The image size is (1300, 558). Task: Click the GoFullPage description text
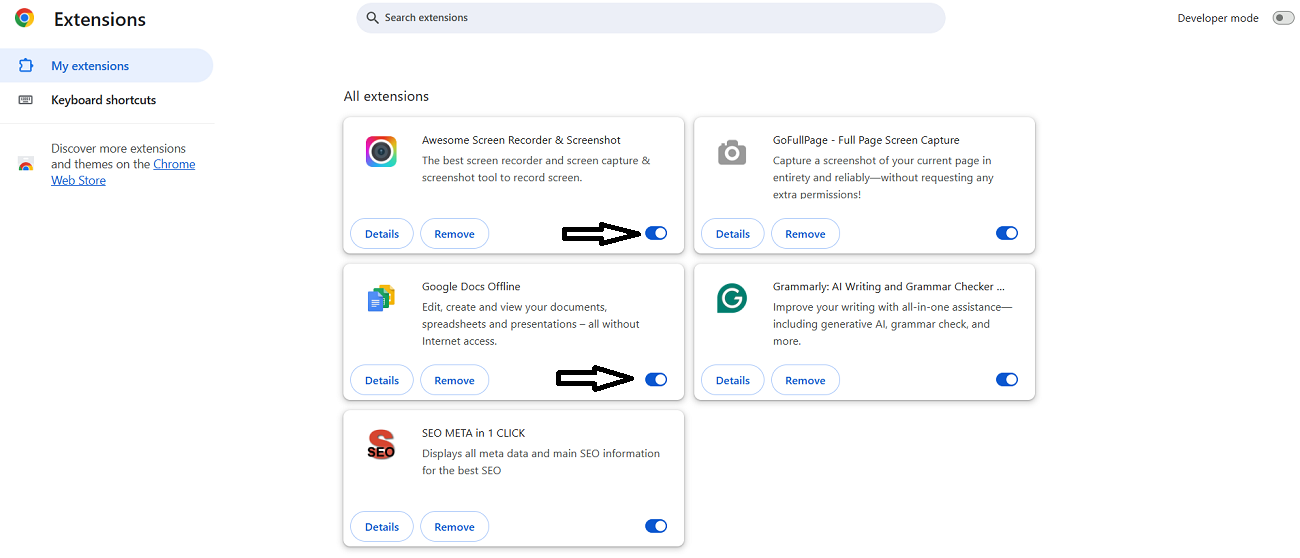[x=883, y=177]
